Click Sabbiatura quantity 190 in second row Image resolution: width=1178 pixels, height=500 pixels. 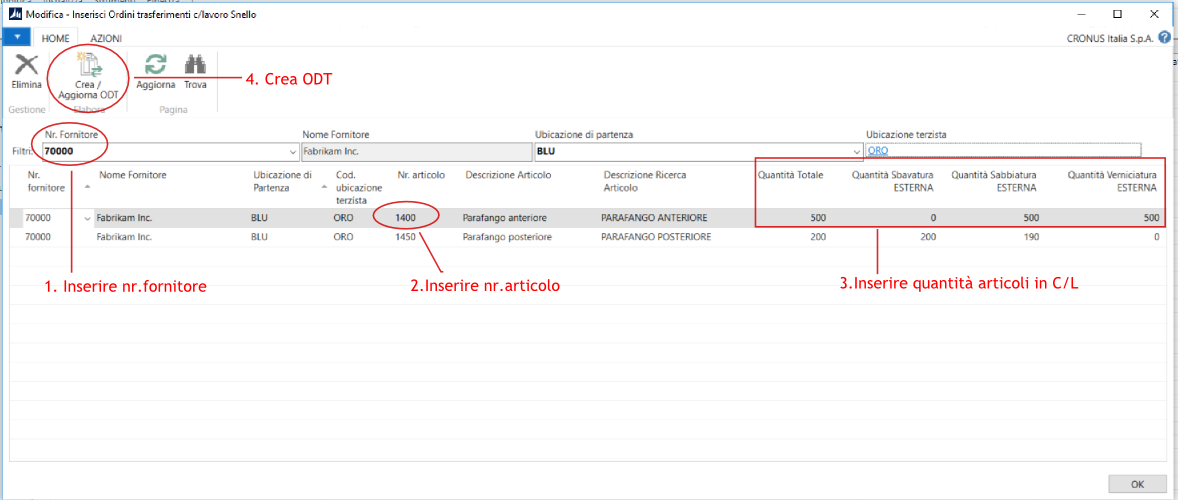click(1031, 237)
